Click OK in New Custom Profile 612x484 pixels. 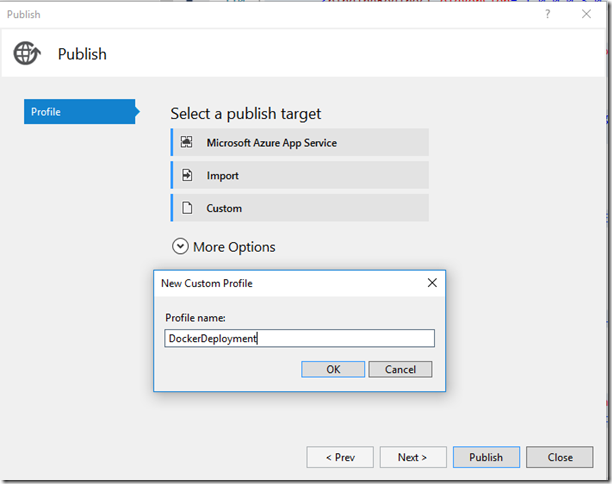333,369
